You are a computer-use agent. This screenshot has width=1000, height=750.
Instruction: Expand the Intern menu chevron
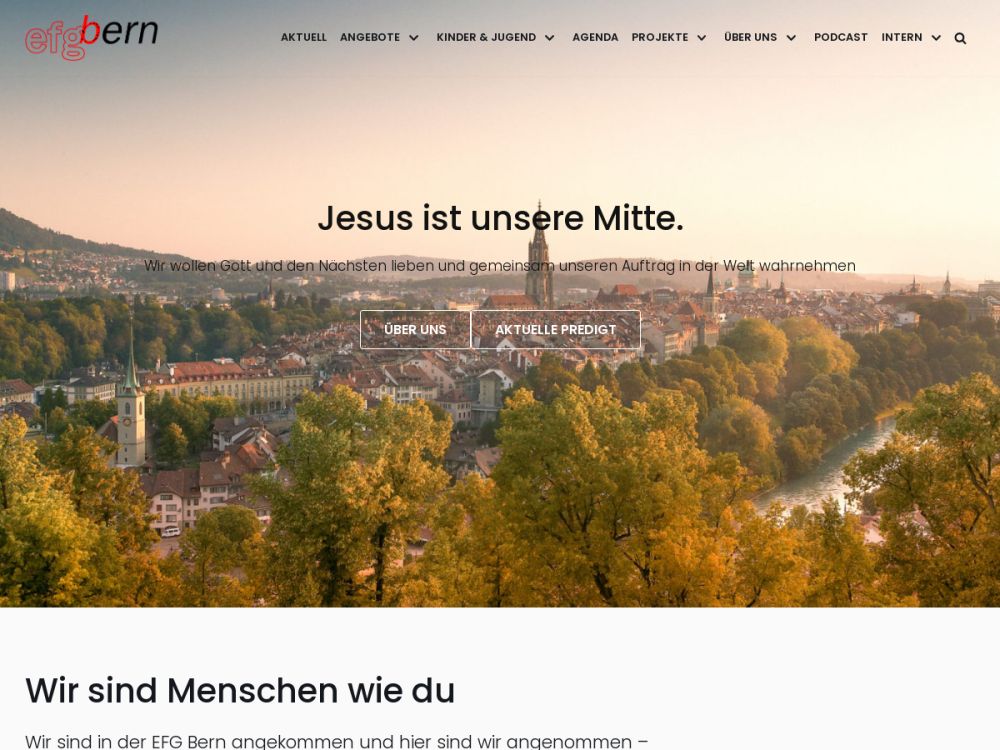[936, 38]
